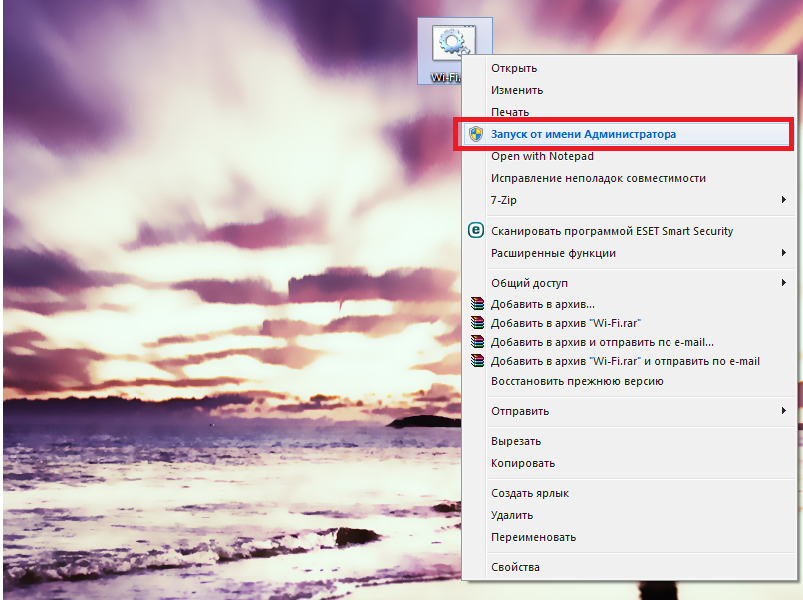This screenshot has width=803, height=600.
Task: Choose 'Копировать' from the menu
Action: pos(629,463)
